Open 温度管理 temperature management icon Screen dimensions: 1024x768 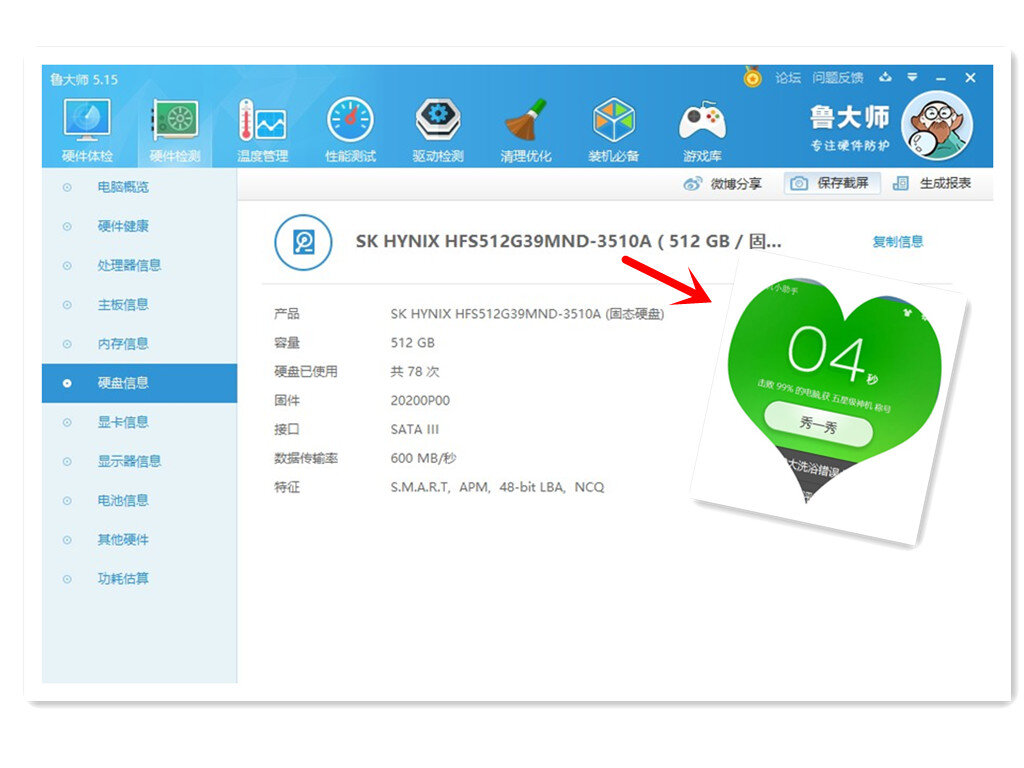click(x=263, y=120)
